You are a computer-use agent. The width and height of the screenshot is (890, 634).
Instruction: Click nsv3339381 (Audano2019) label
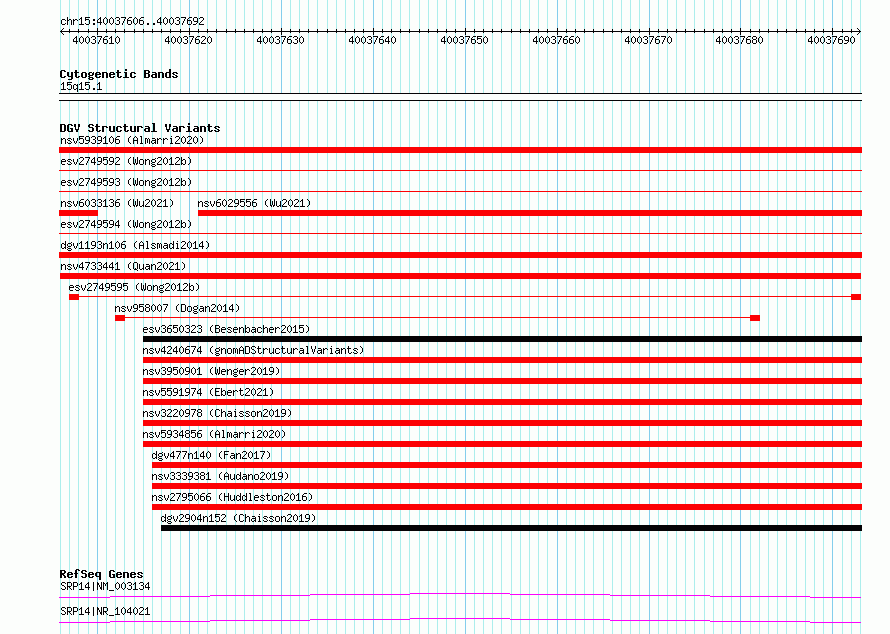tap(220, 476)
